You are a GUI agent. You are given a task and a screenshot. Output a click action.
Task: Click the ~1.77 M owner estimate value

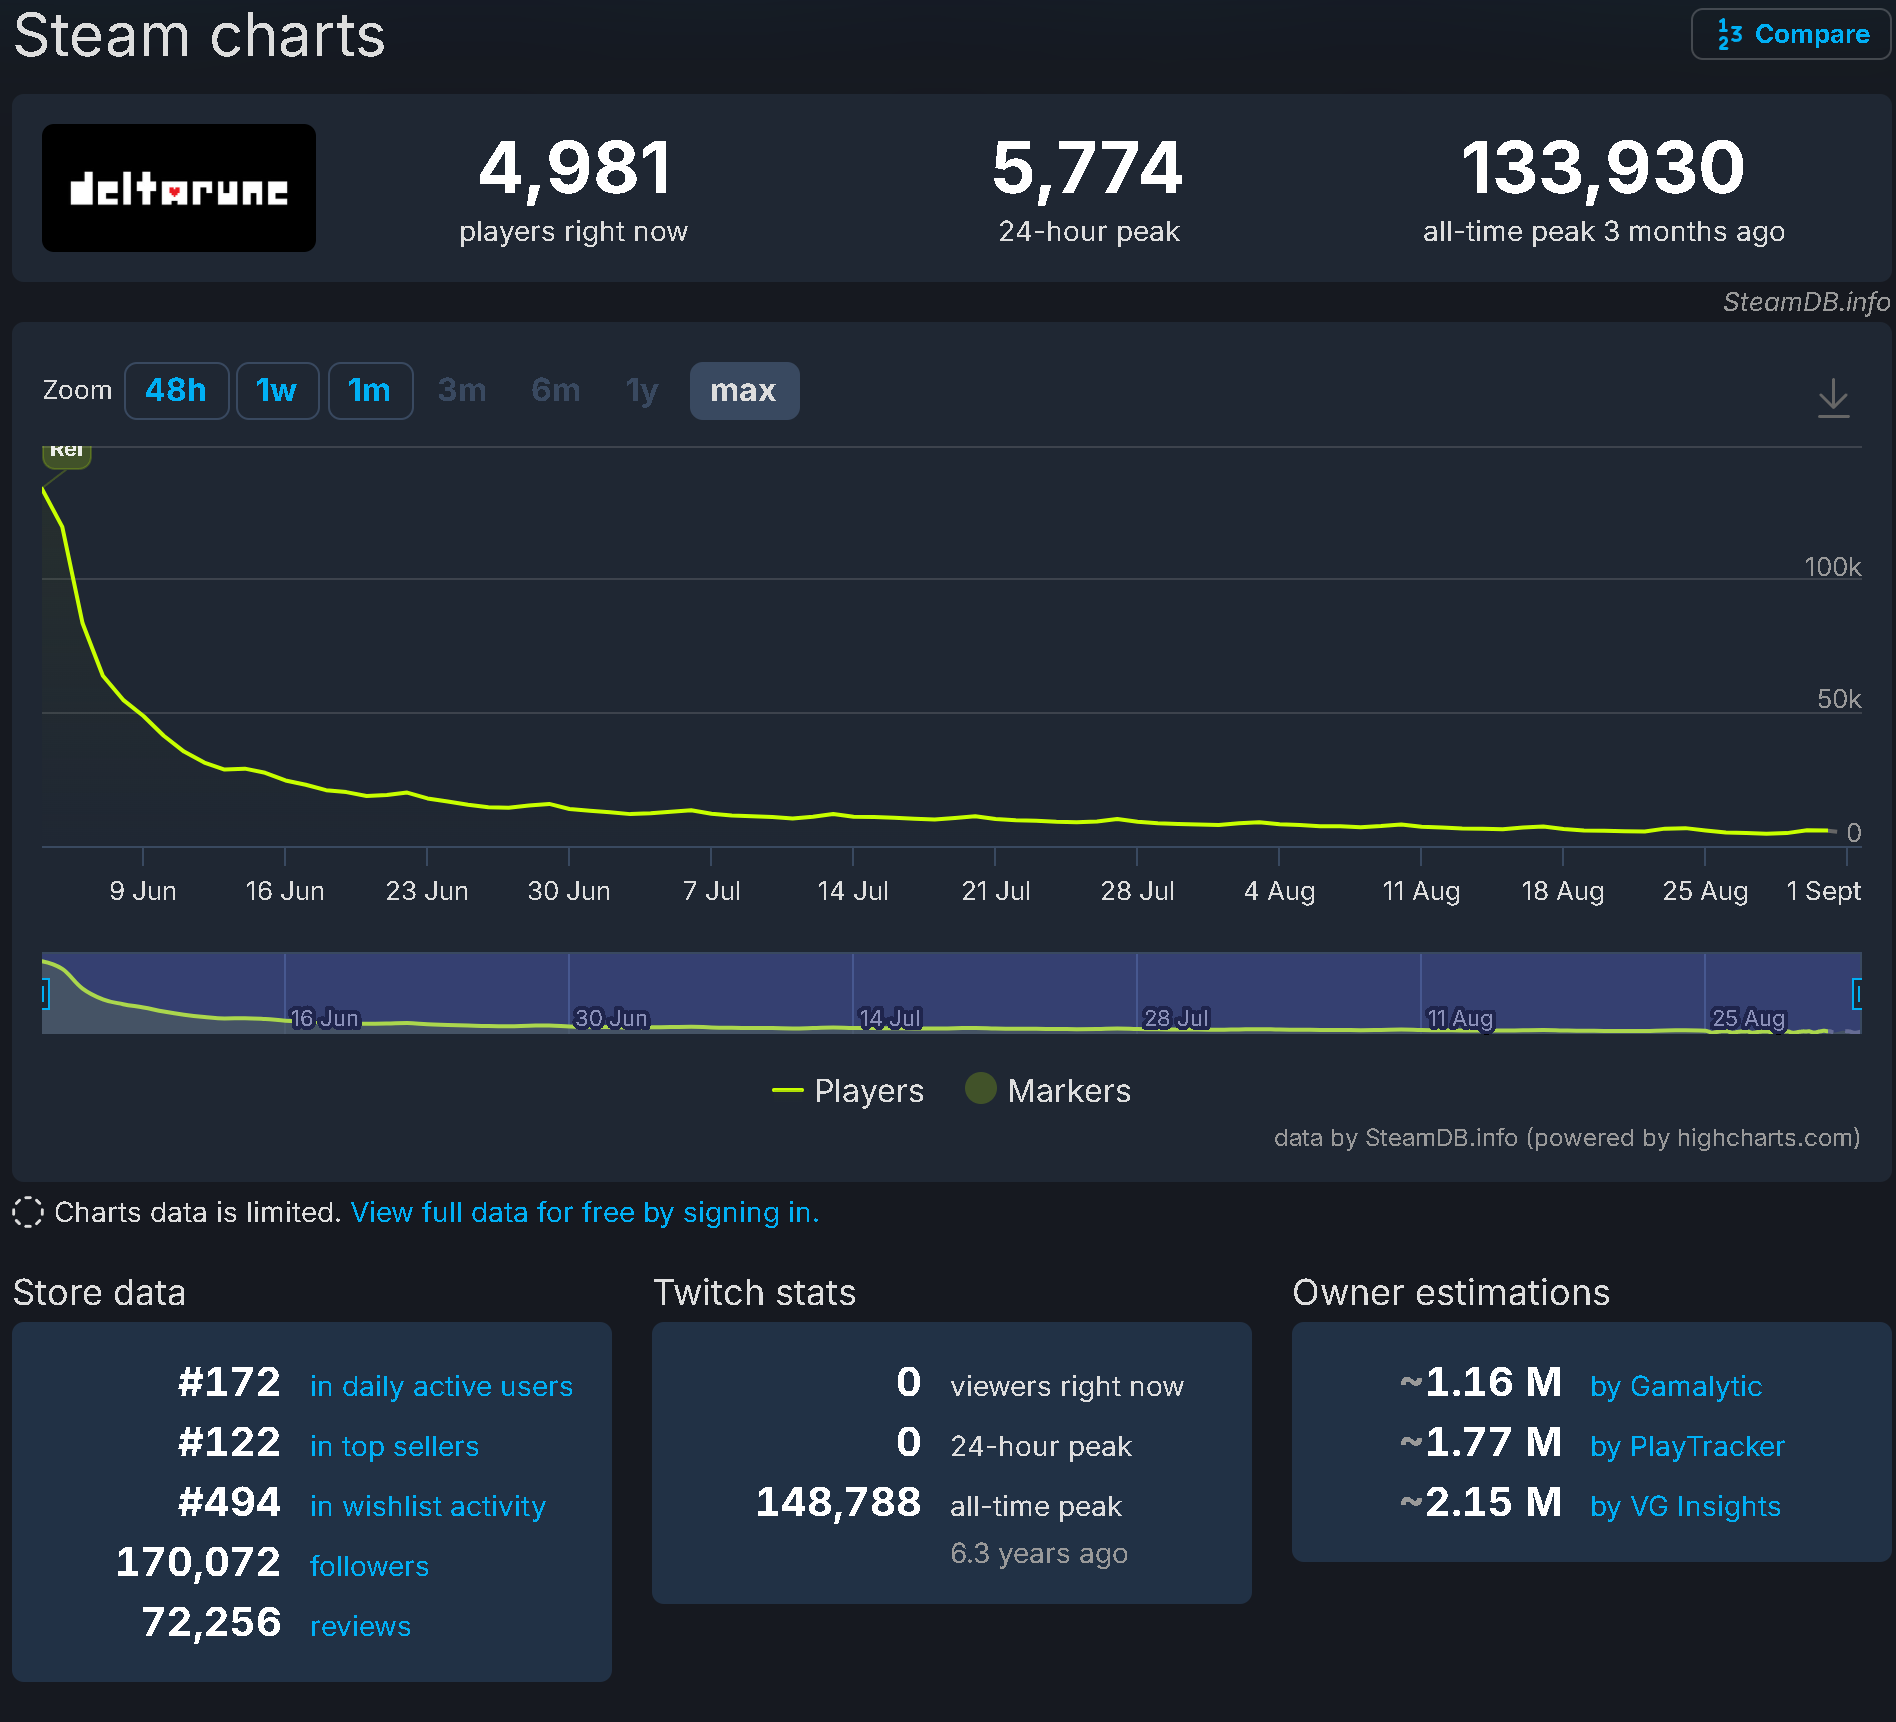[1480, 1442]
